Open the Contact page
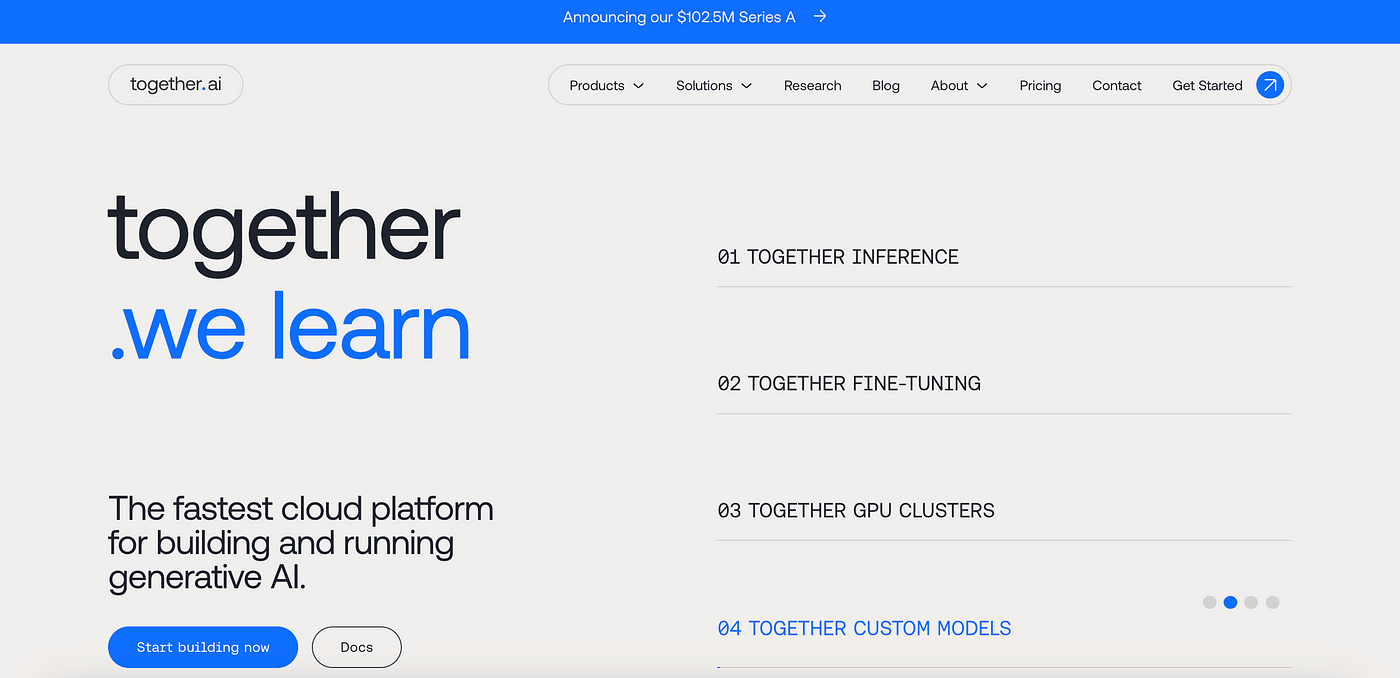This screenshot has width=1400, height=678. 1116,86
